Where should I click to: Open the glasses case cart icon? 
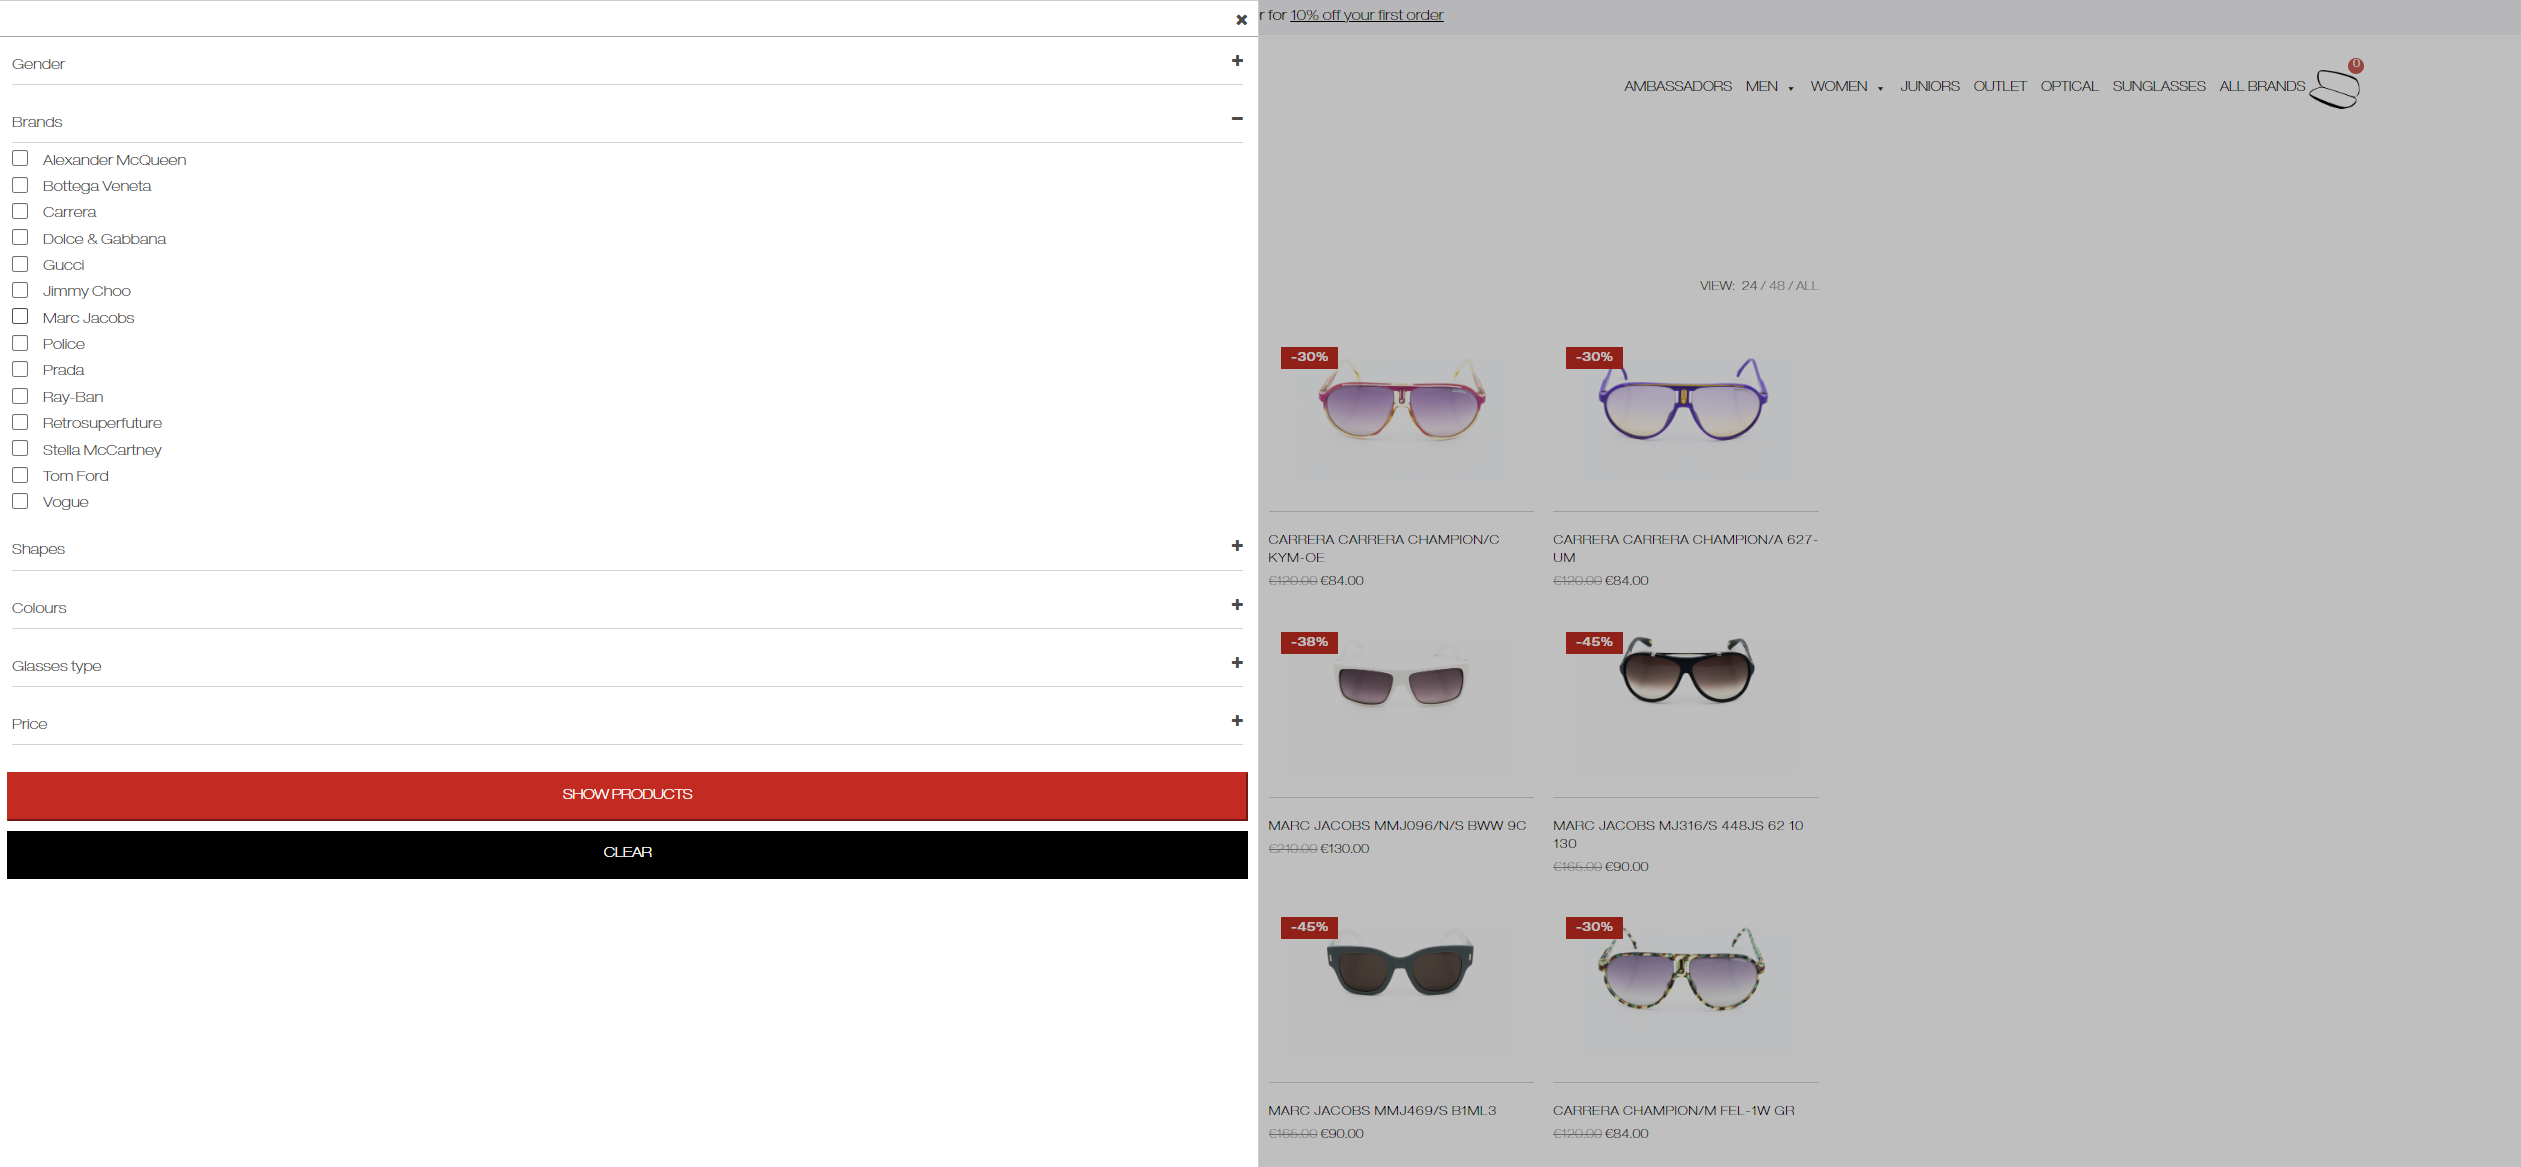2334,88
